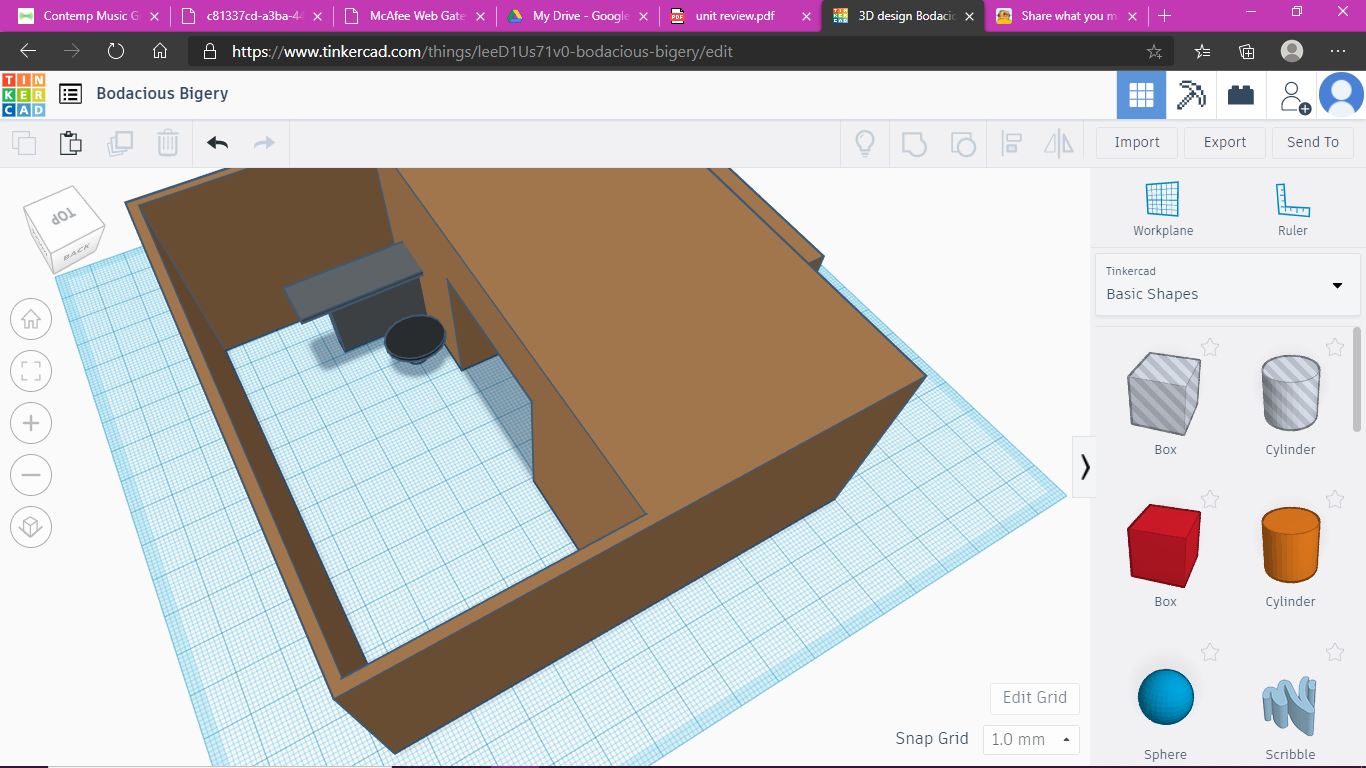The height and width of the screenshot is (768, 1366).
Task: Click the Ungroup shapes icon
Action: (962, 143)
